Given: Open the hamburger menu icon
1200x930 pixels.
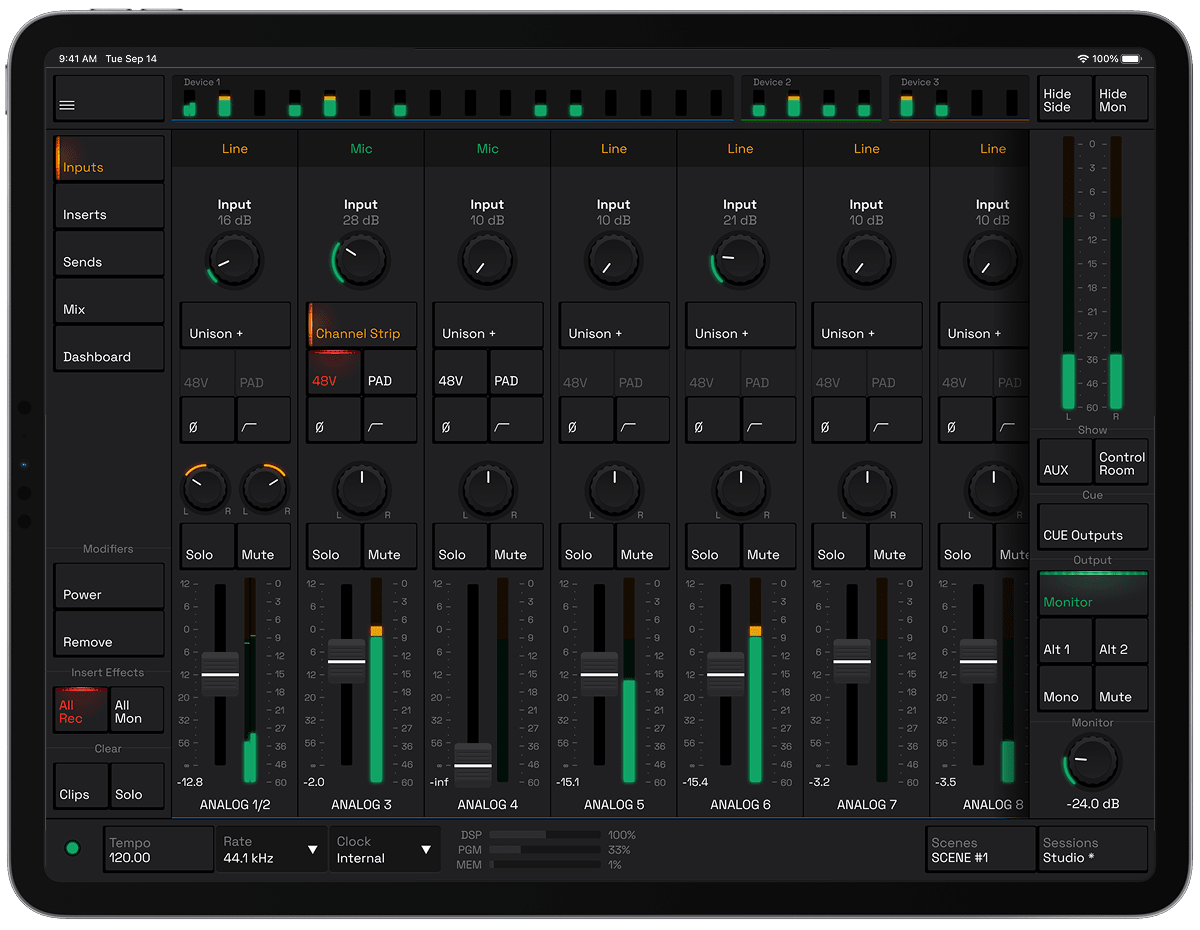Looking at the screenshot, I should coord(68,105).
